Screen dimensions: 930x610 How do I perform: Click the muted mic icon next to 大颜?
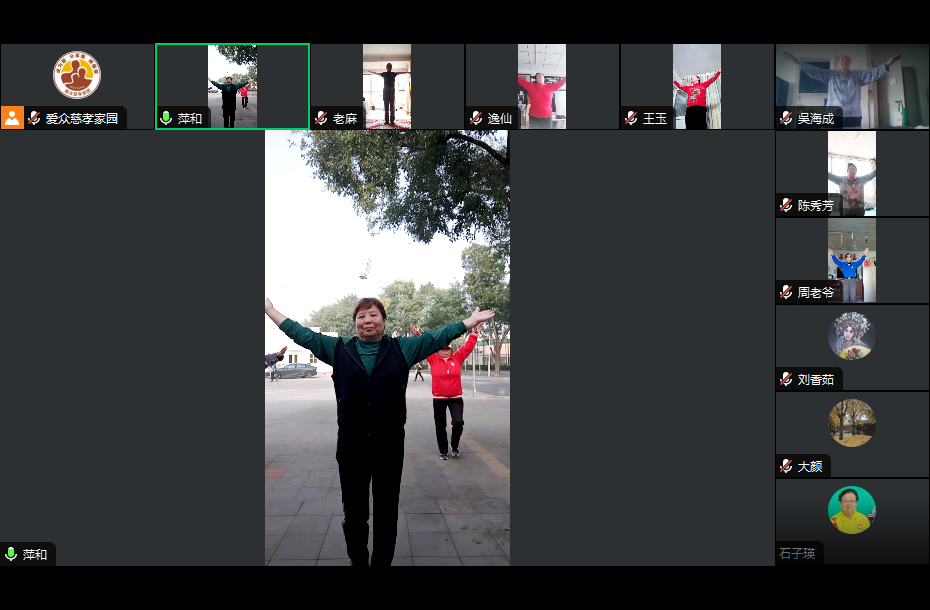point(786,466)
